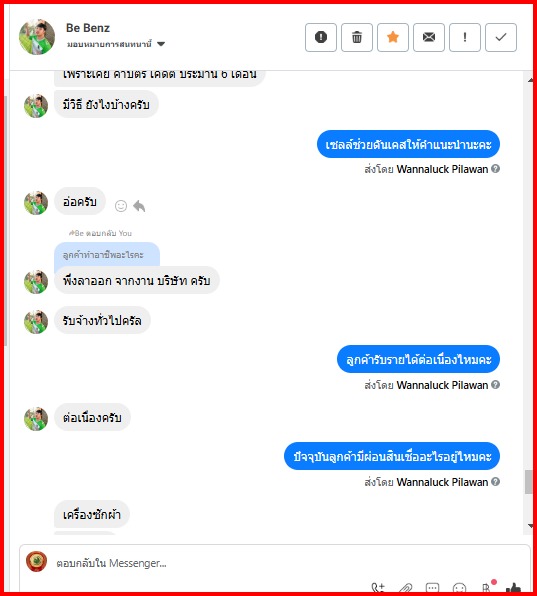Open the assign conversation dropdown arrow
Viewport: 537px width, 596px height.
coord(161,44)
